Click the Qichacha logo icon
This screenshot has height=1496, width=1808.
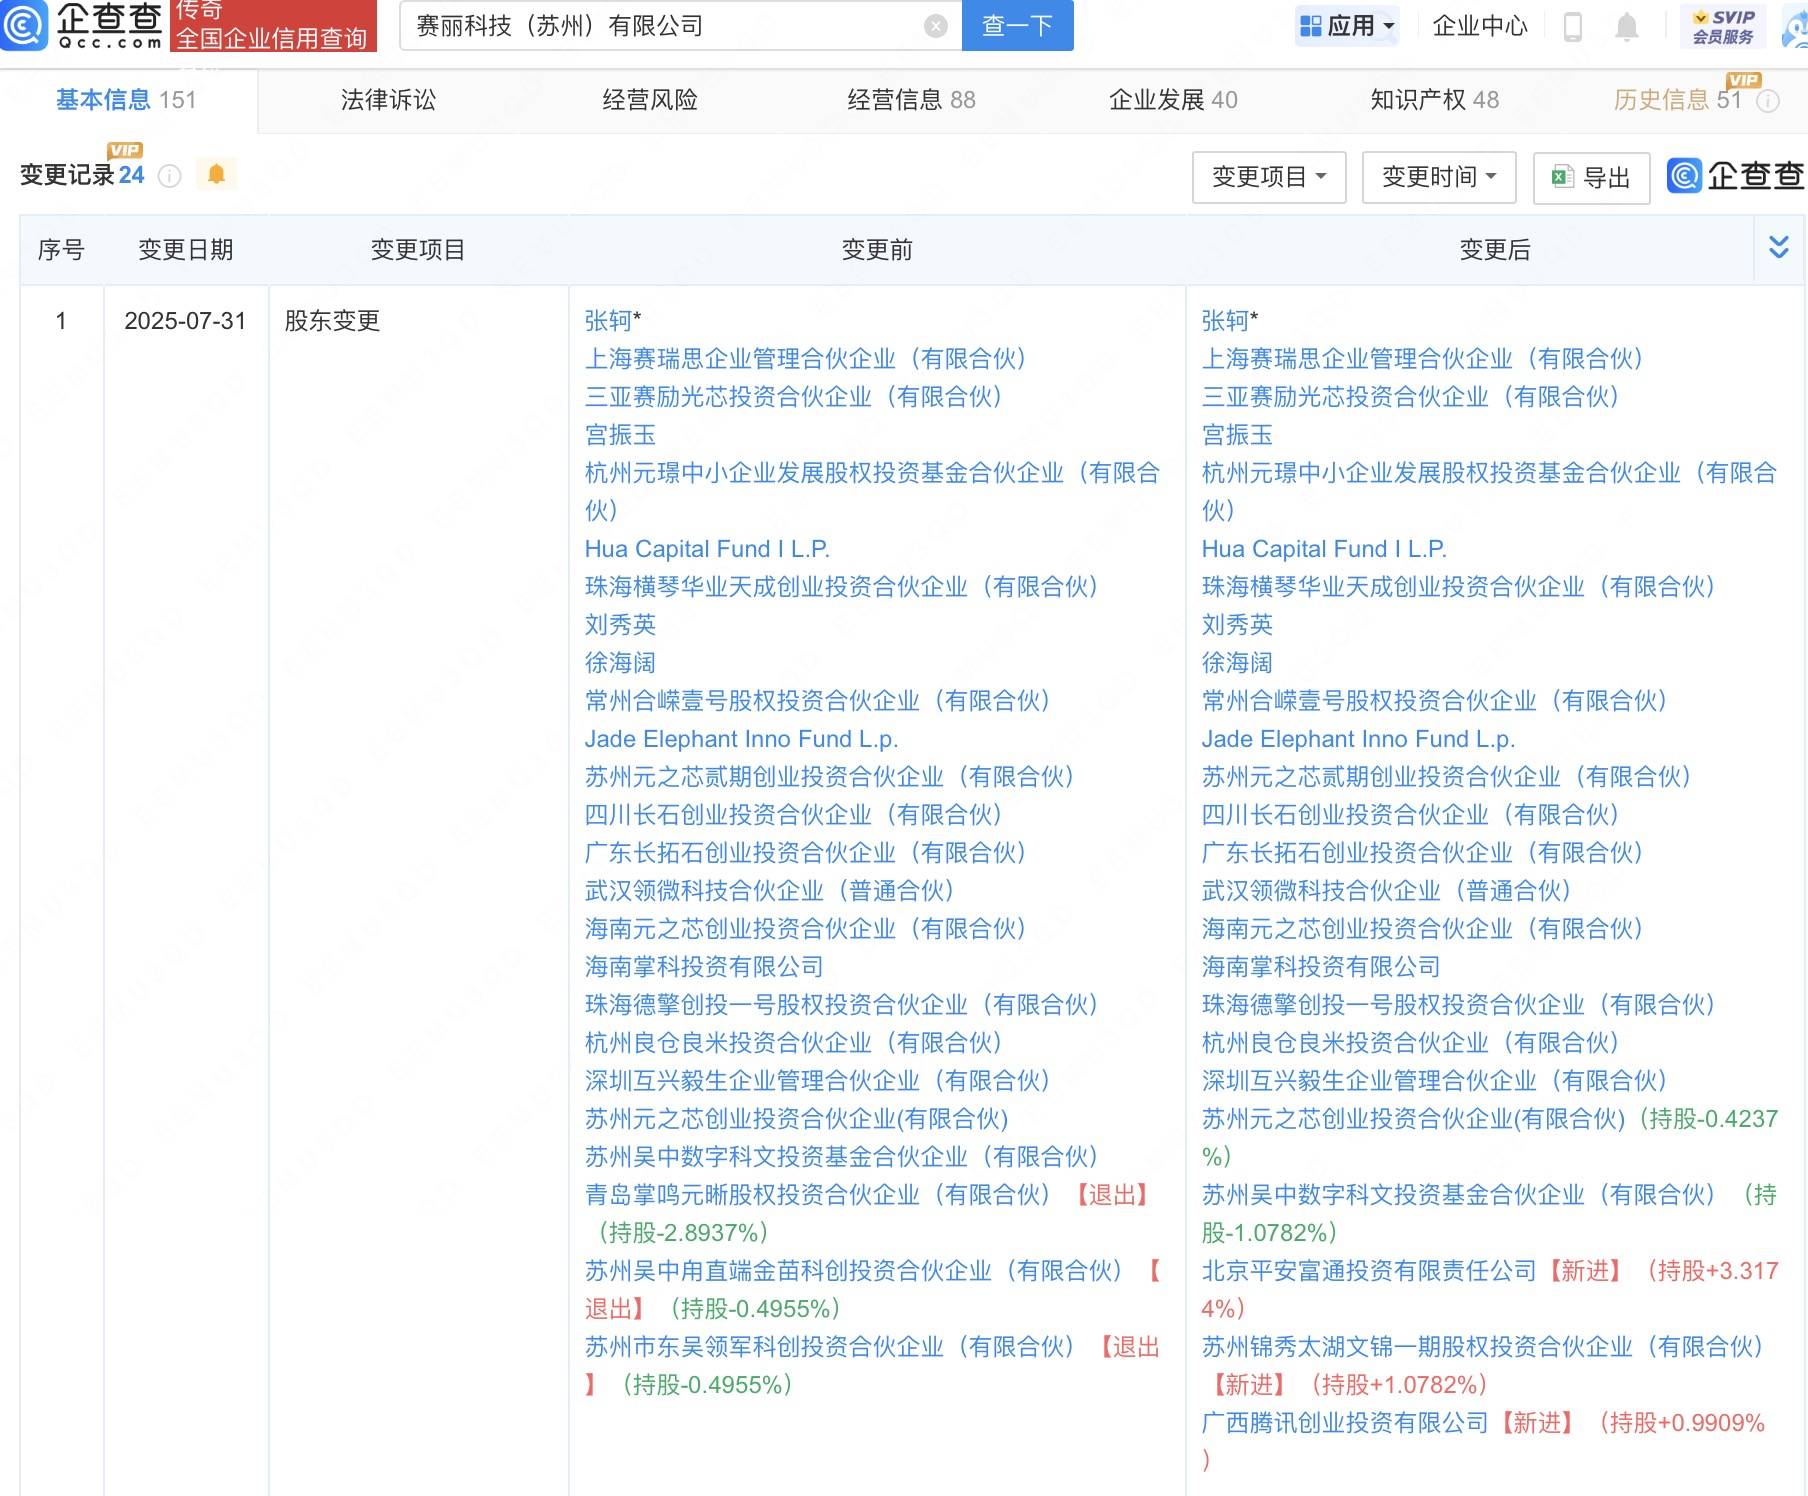click(x=24, y=25)
